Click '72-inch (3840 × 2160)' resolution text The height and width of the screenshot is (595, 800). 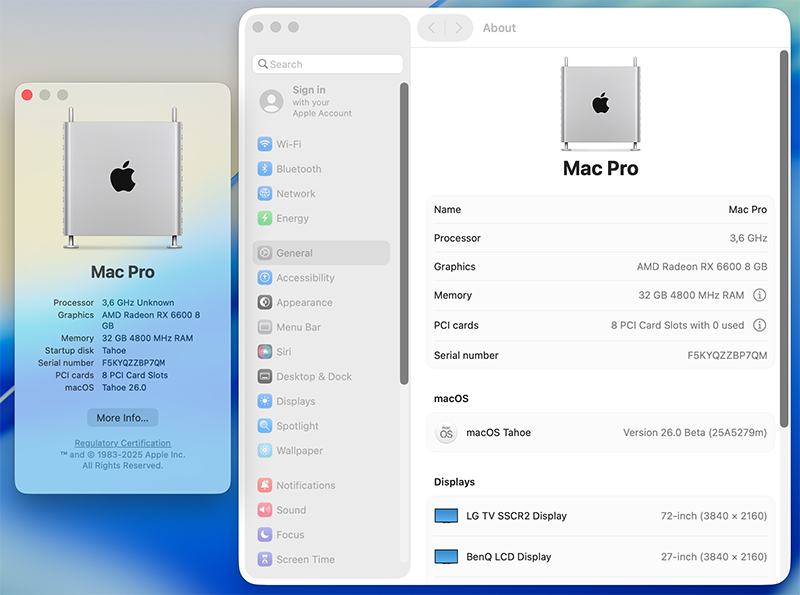(714, 516)
